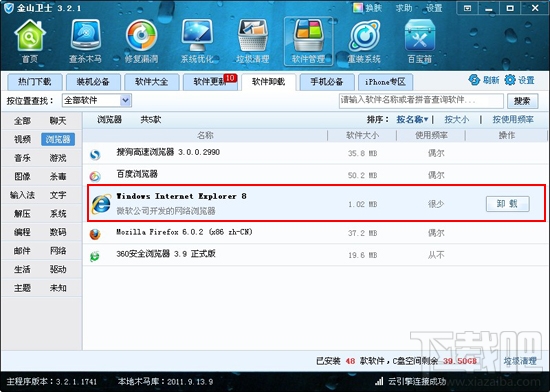The width and height of the screenshot is (550, 392).
Task: Select 视频 category
Action: 22,139
